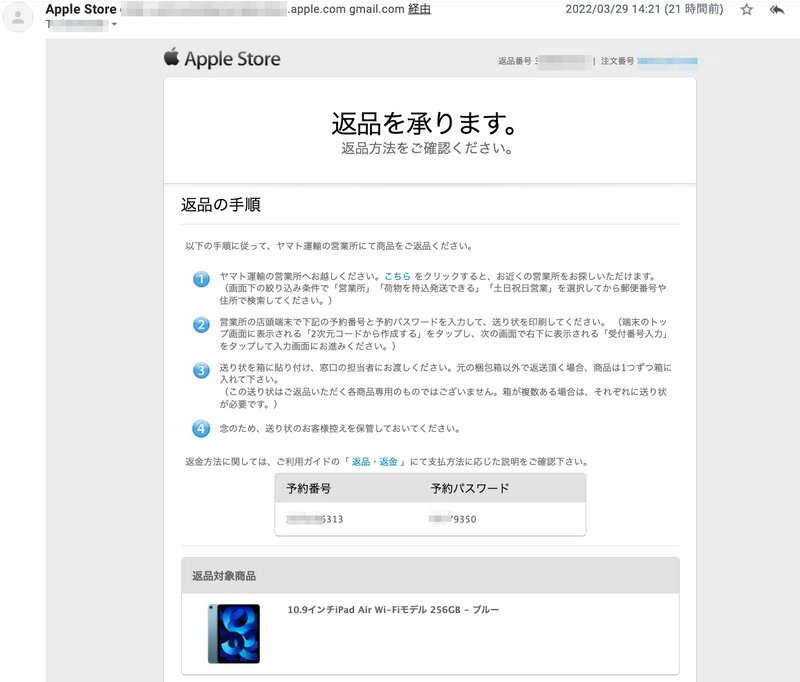Open the 返品・返金 guide link
Image resolution: width=800 pixels, height=682 pixels.
tap(374, 462)
